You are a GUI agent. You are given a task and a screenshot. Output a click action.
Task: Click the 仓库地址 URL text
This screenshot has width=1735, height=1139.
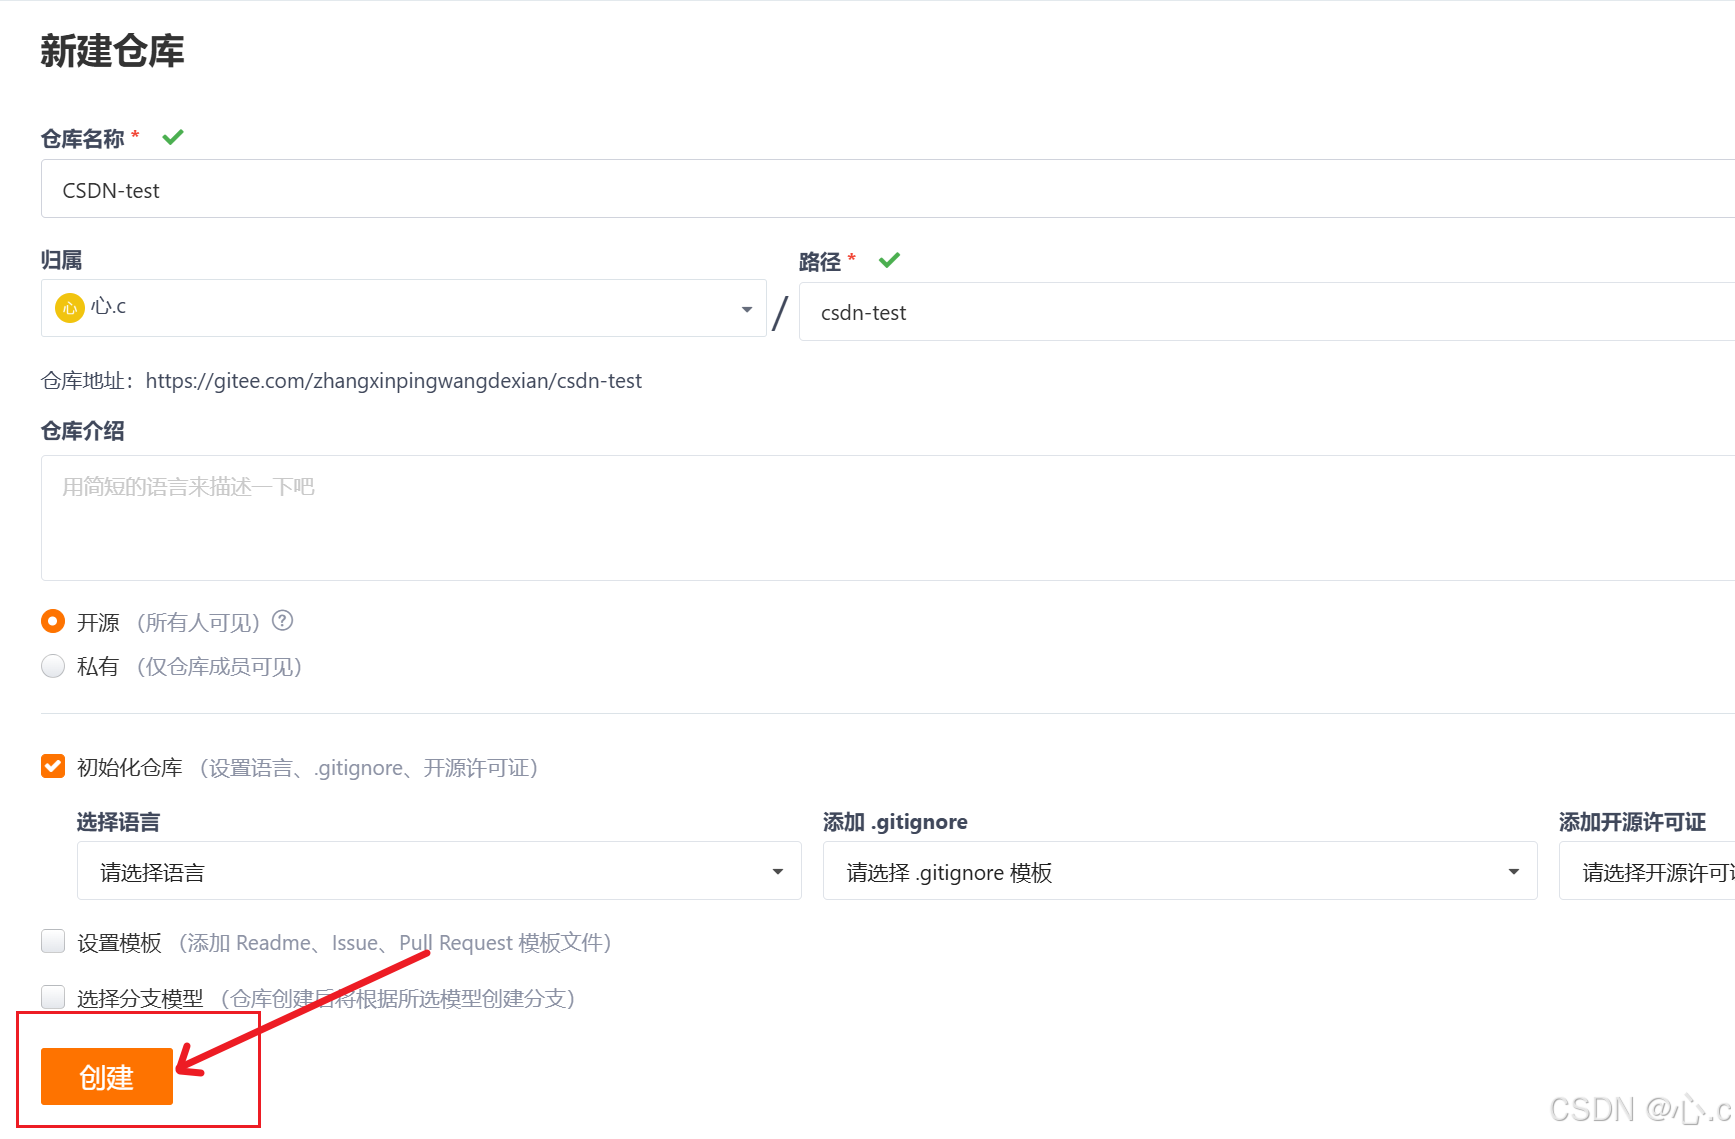[394, 381]
